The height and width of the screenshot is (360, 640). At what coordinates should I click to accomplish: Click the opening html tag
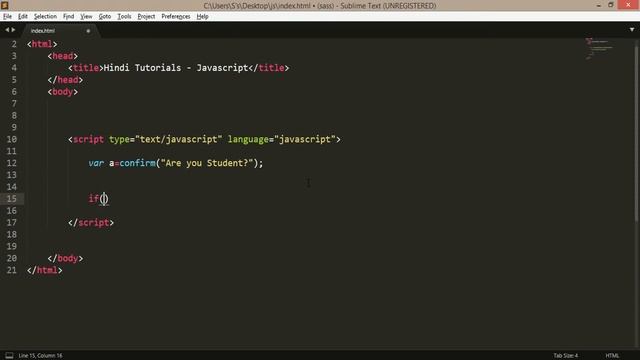[42, 44]
